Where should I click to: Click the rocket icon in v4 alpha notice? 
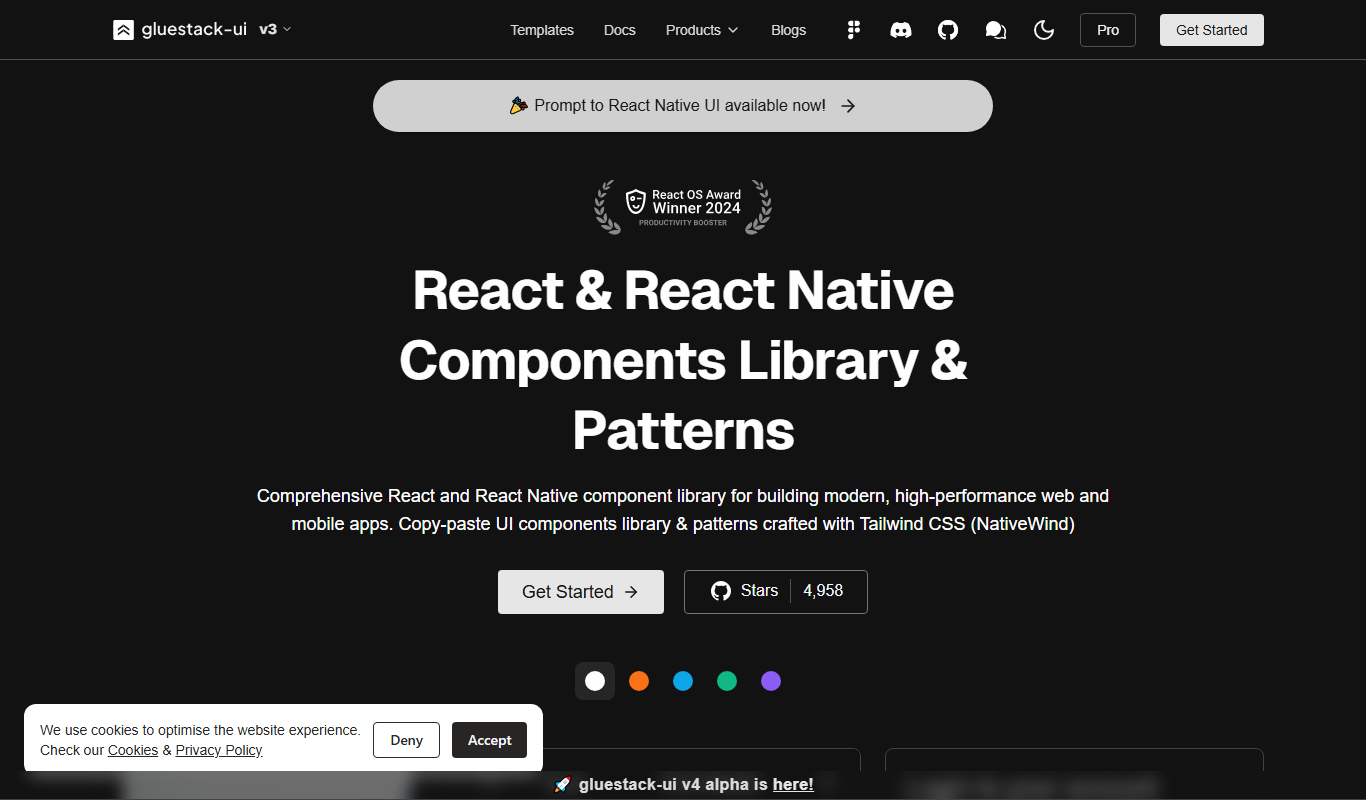coord(562,785)
